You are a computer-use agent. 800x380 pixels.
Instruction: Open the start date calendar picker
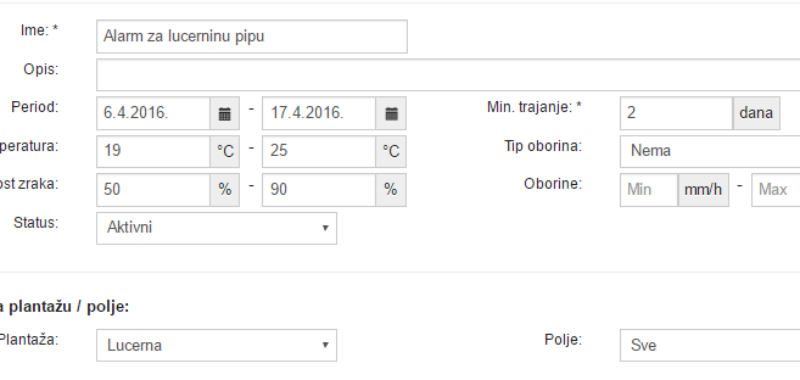point(224,113)
